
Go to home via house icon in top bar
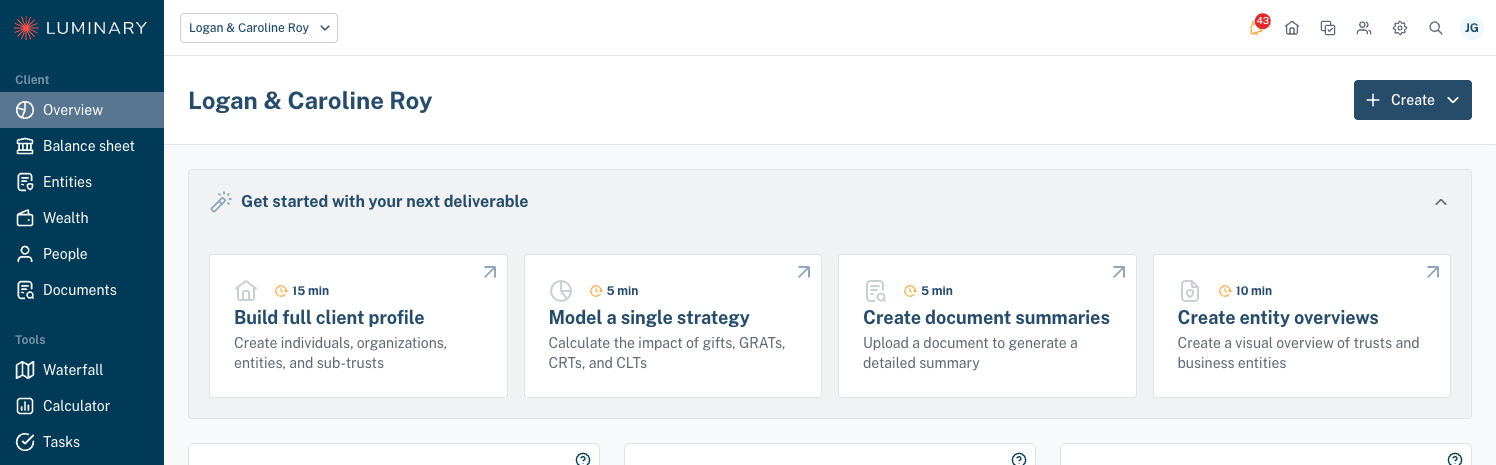point(1292,28)
